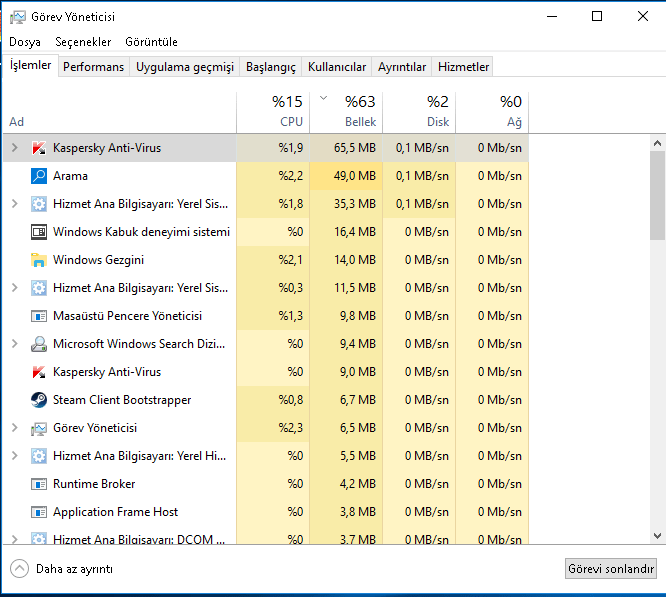Viewport: 666px width, 597px height.
Task: Click the %2,1 CPU value of Windows Gezgini
Action: pos(291,260)
